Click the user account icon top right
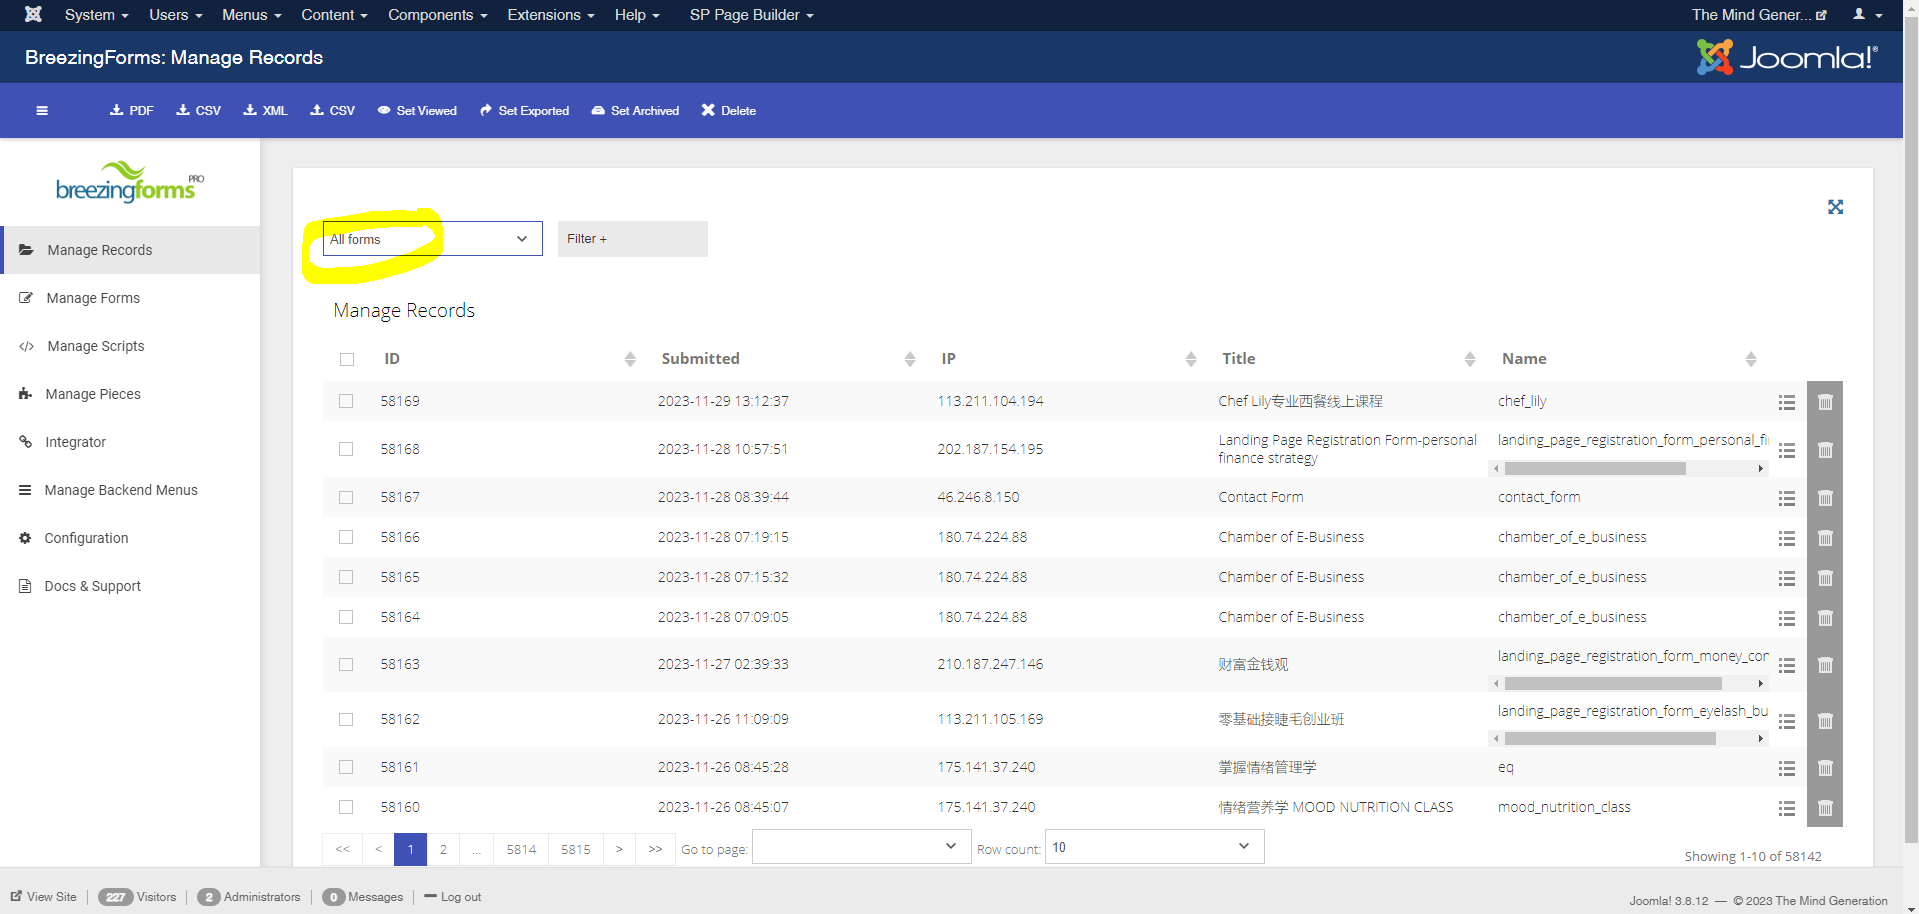The height and width of the screenshot is (914, 1919). click(x=1867, y=14)
